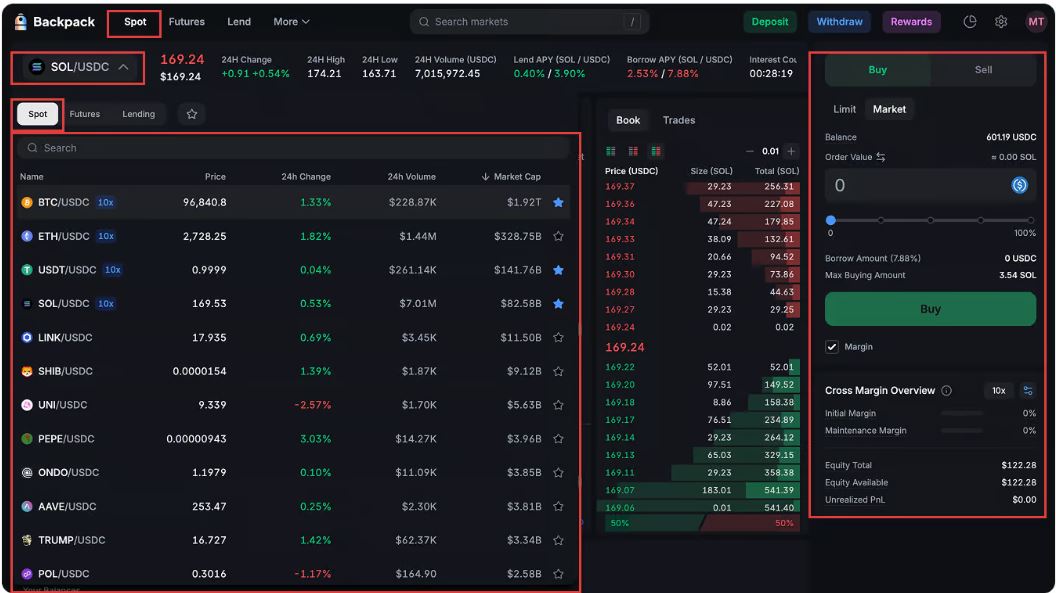The image size is (1056, 593).
Task: Click the Search markets field in header
Action: click(x=529, y=22)
